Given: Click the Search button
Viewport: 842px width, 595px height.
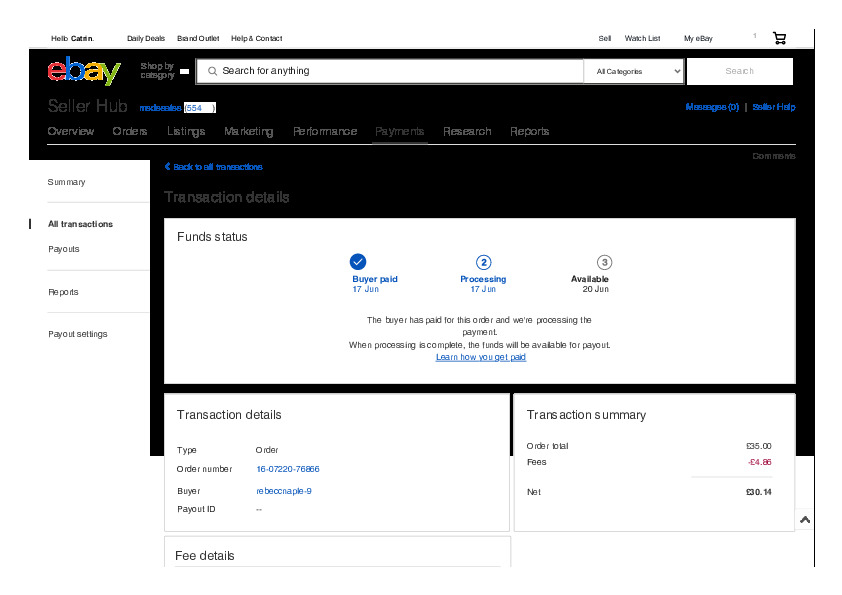Looking at the screenshot, I should (x=739, y=72).
